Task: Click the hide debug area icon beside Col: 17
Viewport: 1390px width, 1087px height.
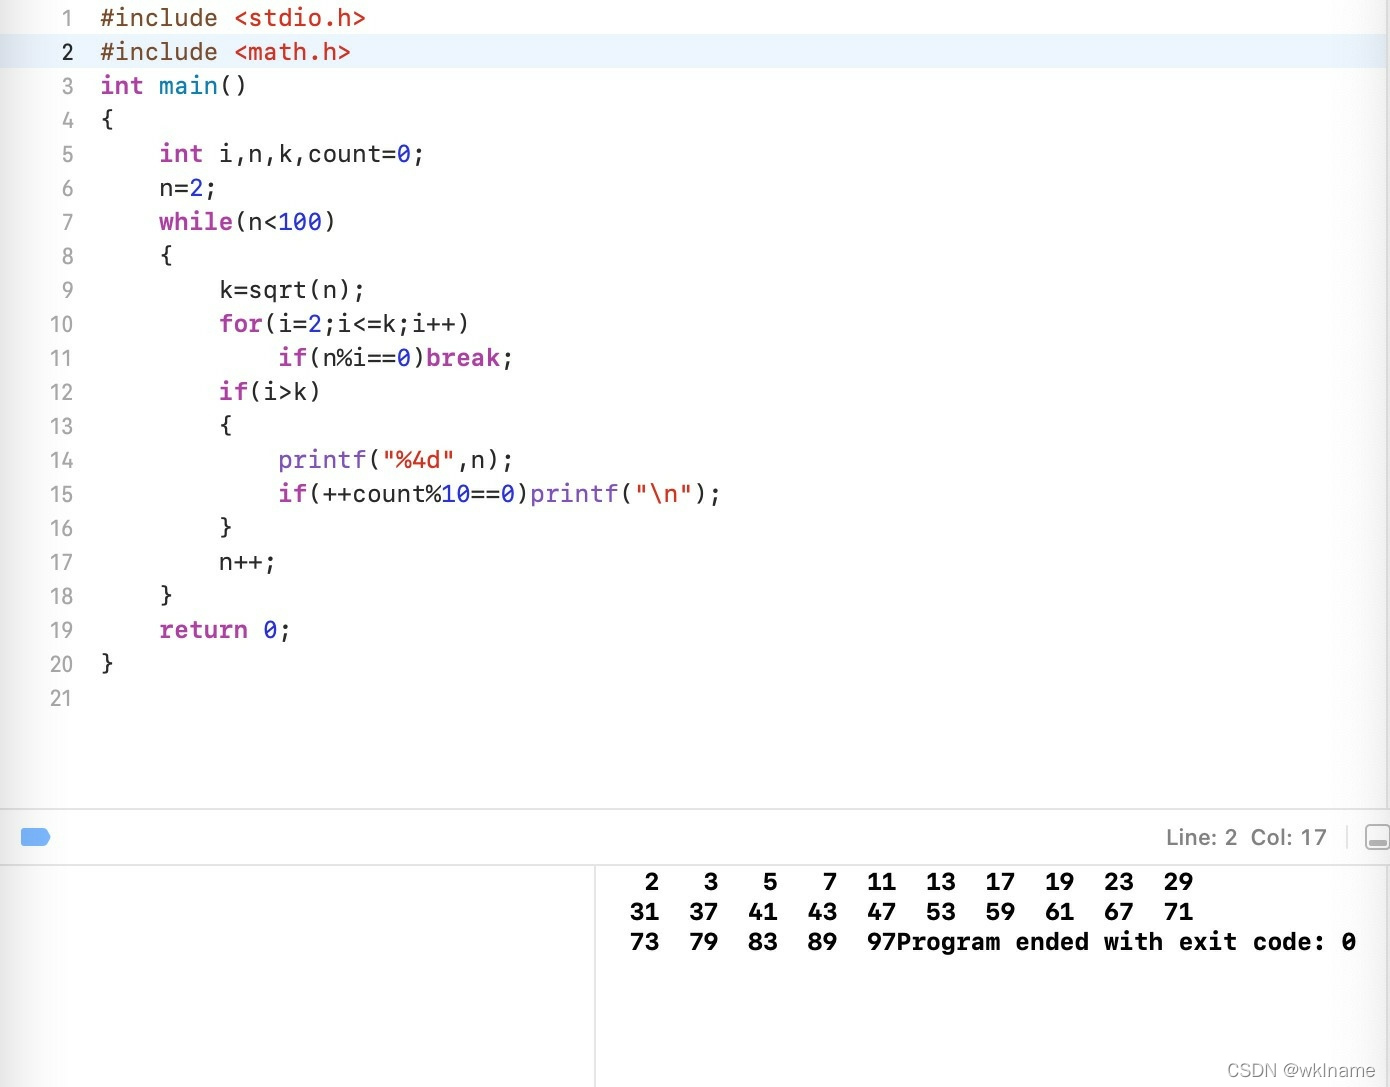Action: [x=1377, y=837]
